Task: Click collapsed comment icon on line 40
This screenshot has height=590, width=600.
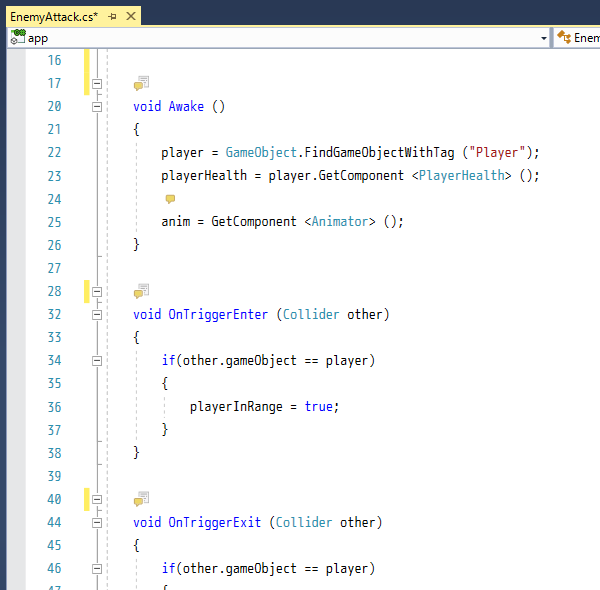Action: 141,499
